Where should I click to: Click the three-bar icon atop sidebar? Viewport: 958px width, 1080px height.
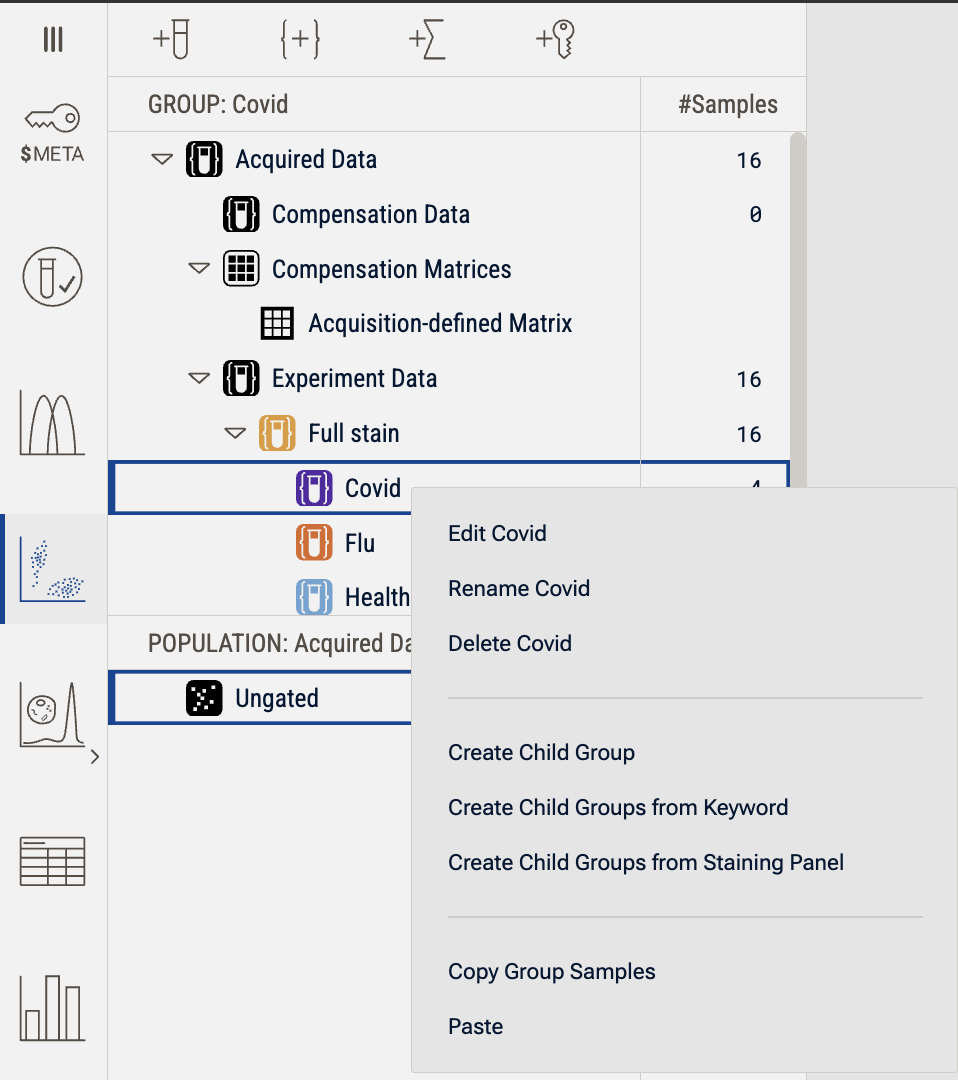[53, 39]
